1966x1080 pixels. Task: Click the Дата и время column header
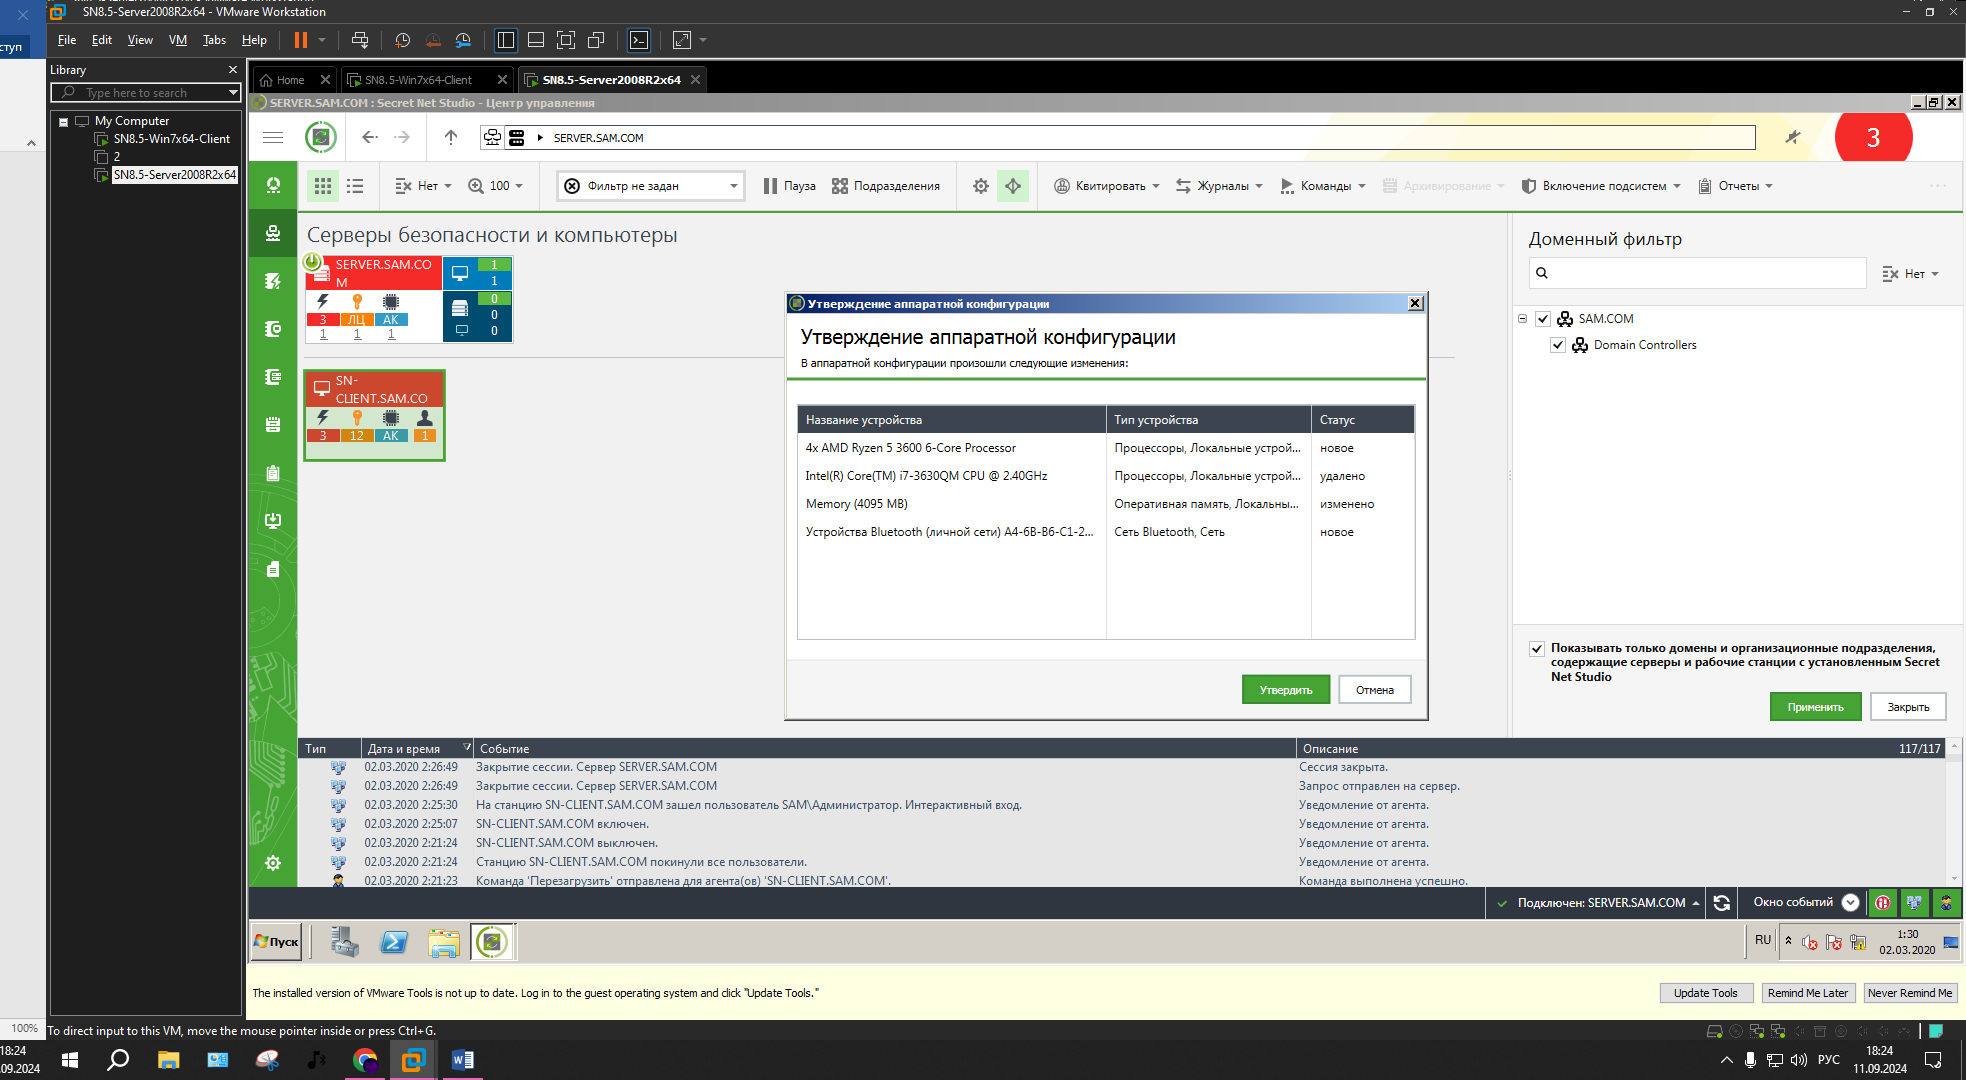(416, 749)
